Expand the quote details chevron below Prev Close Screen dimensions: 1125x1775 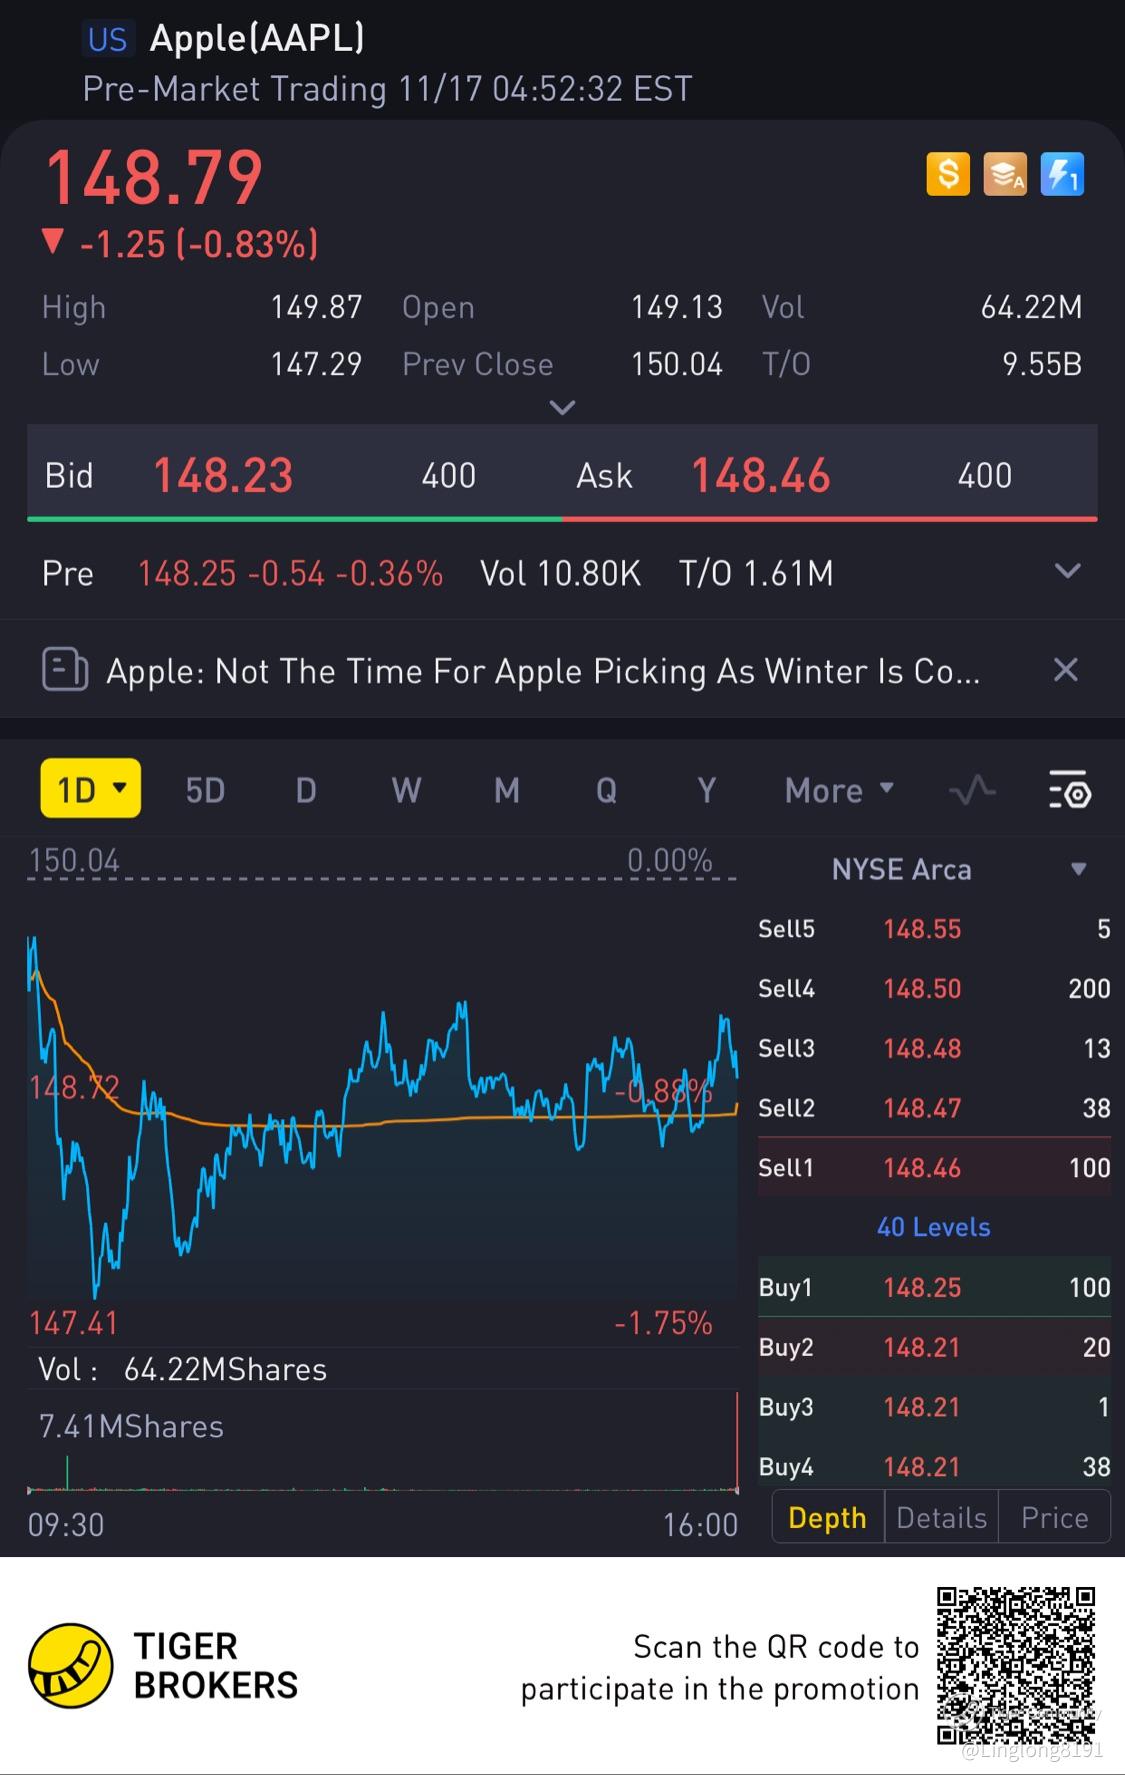(x=563, y=408)
